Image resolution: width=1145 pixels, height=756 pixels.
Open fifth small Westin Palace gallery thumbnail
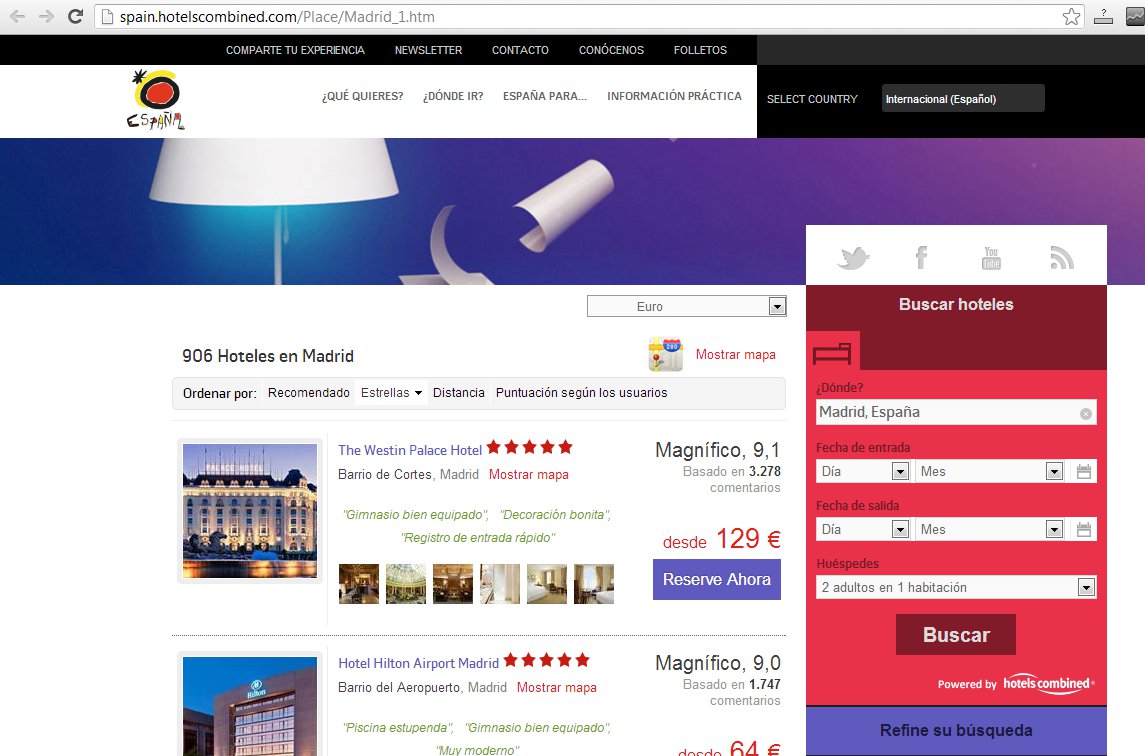tap(547, 584)
